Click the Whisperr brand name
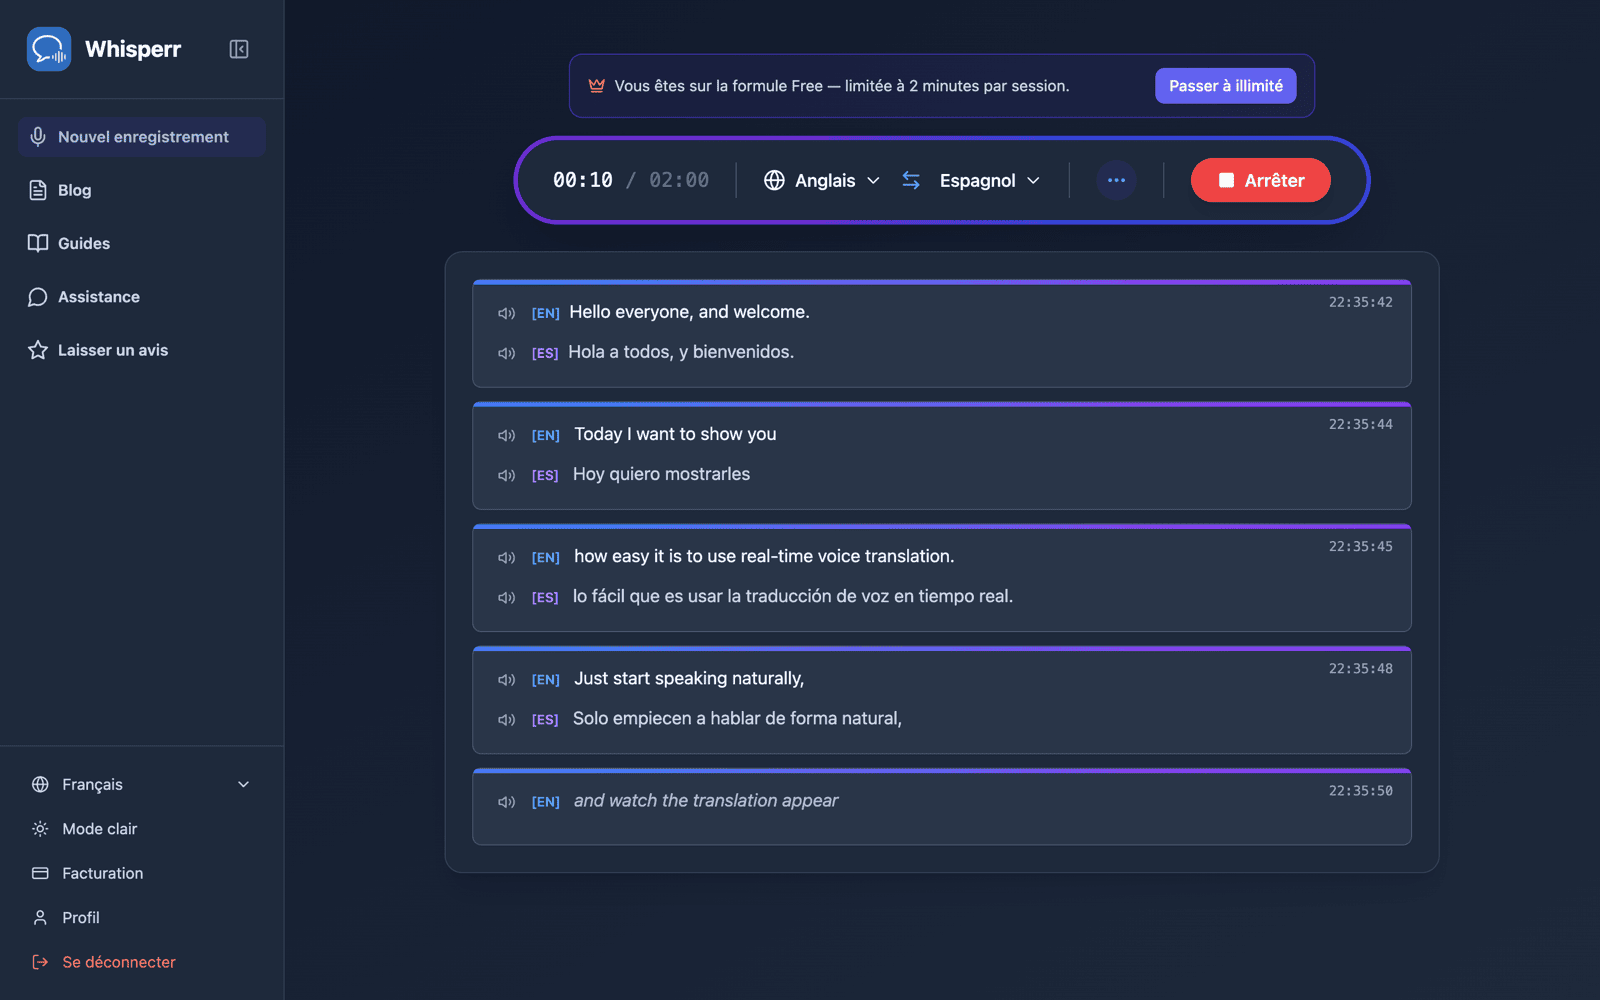This screenshot has width=1600, height=1000. tap(133, 49)
